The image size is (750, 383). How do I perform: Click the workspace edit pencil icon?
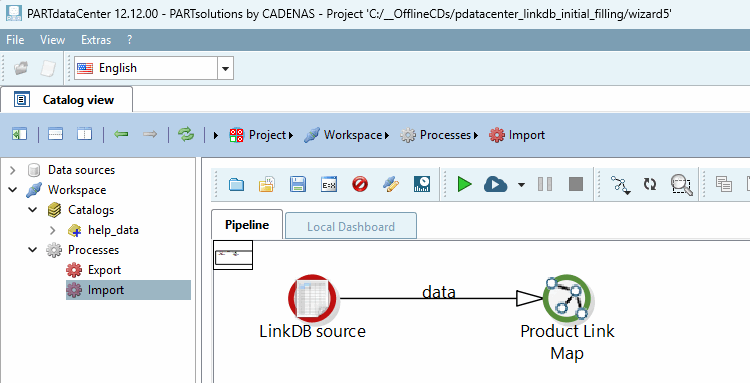click(x=391, y=184)
